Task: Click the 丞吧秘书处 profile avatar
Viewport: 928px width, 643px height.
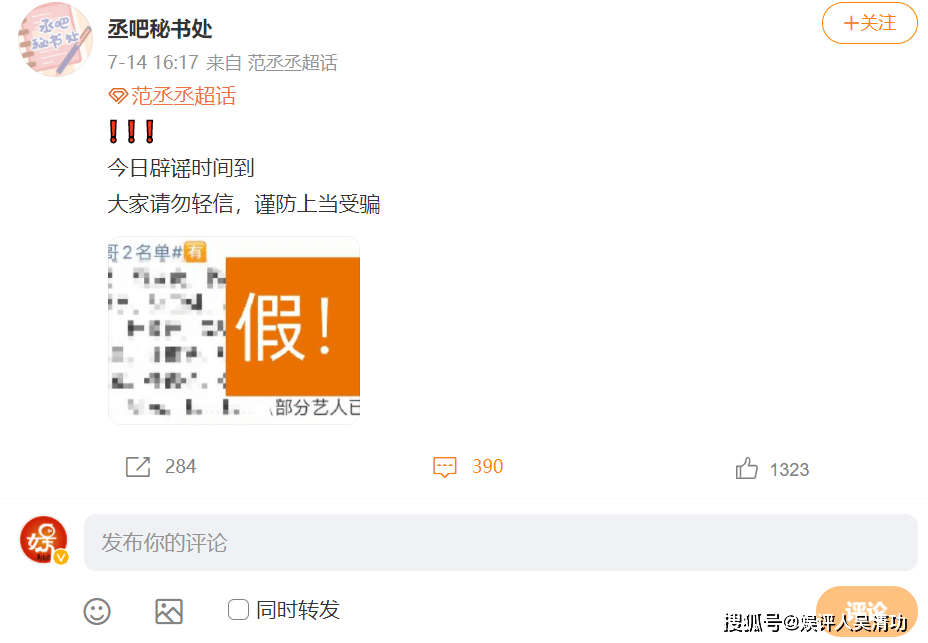Action: point(55,39)
